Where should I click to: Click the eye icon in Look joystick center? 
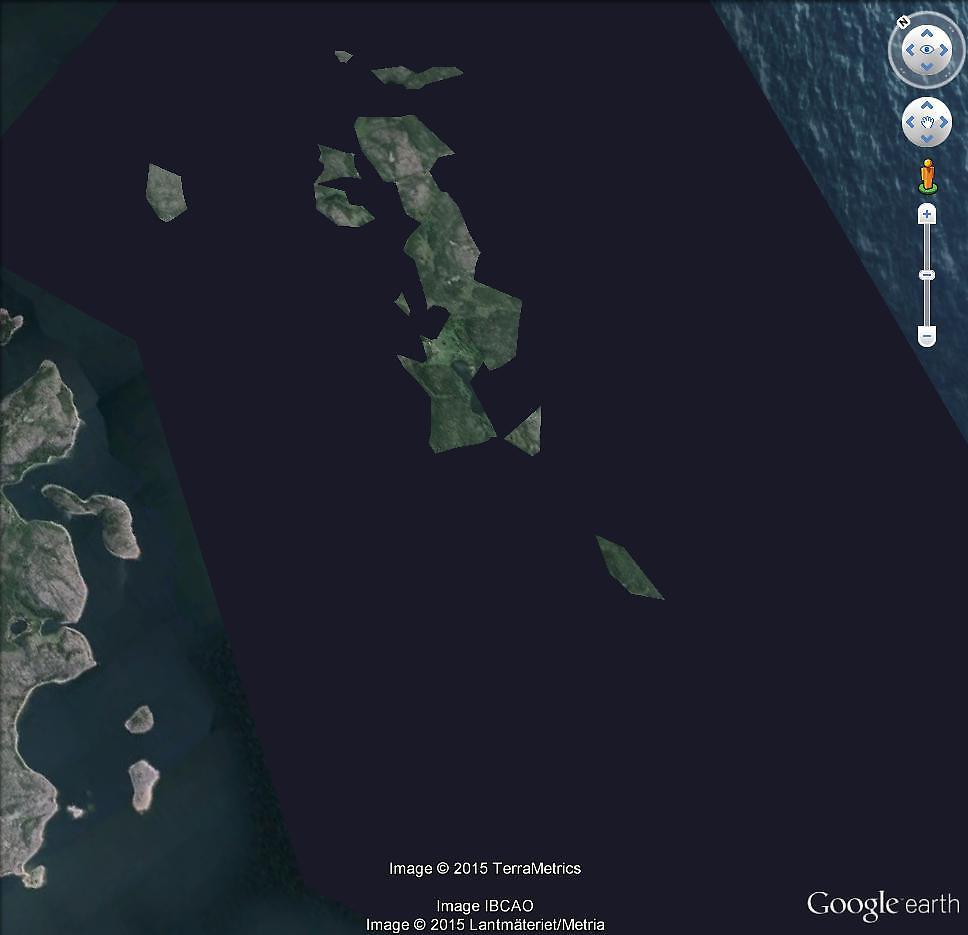927,49
